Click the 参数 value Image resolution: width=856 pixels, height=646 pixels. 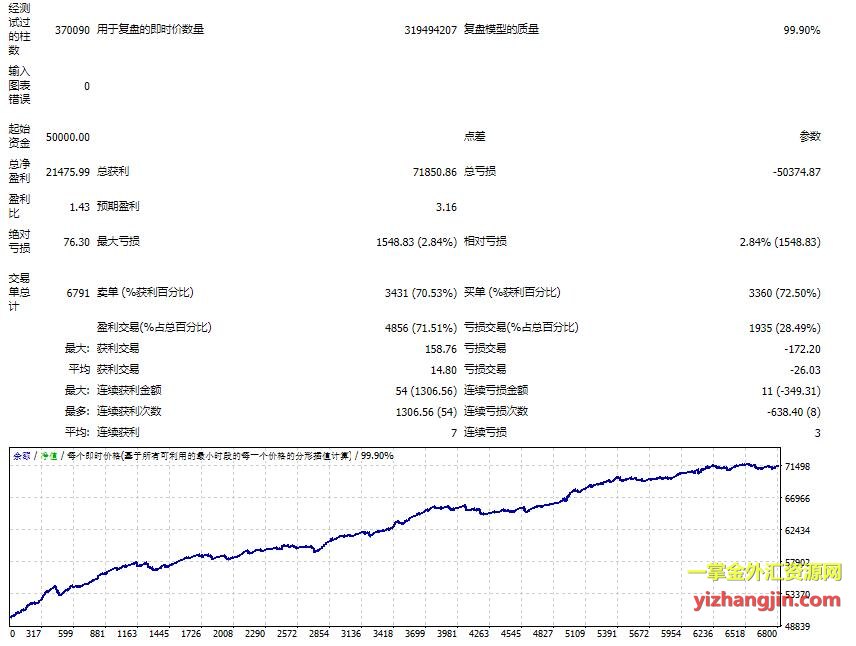(810, 137)
